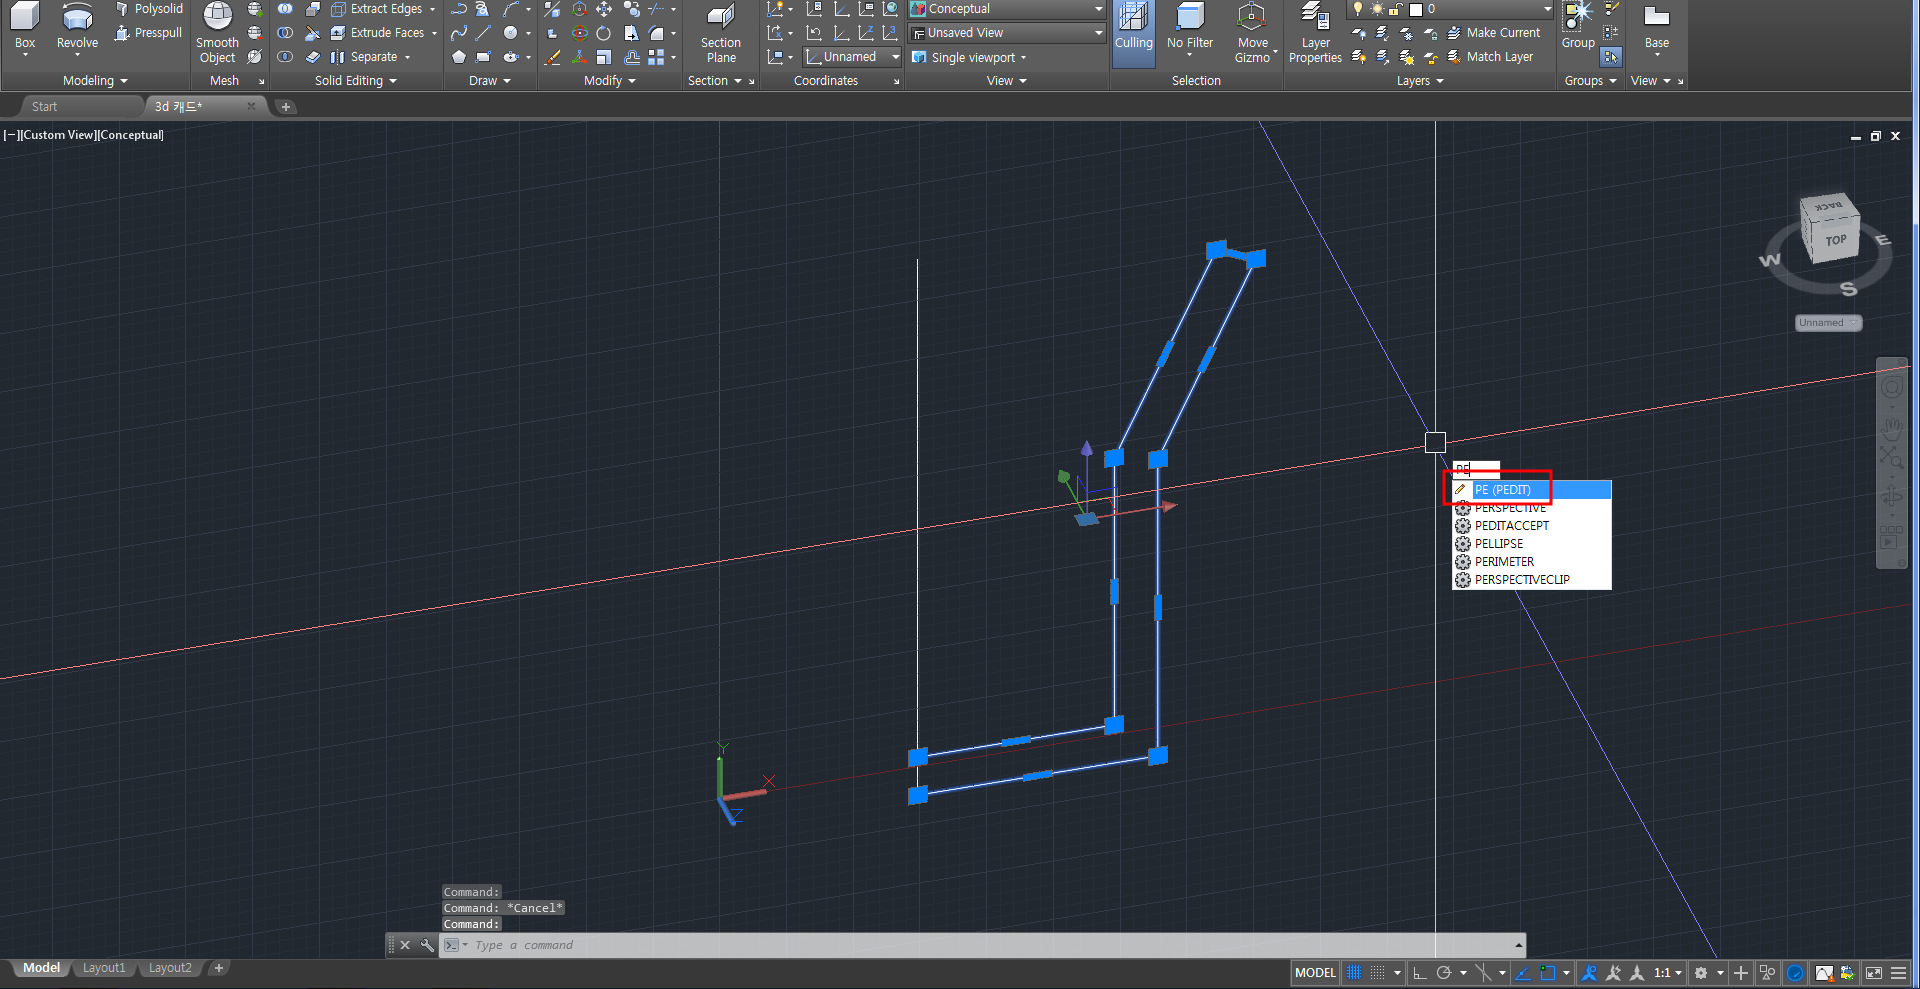Select PERIMETER from suggestions
This screenshot has height=989, width=1920.
tap(1531, 562)
